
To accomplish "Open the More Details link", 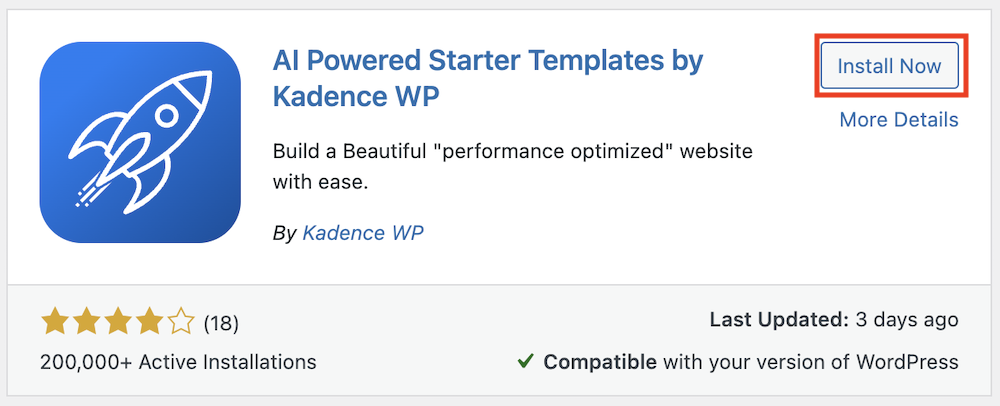I will pos(898,120).
